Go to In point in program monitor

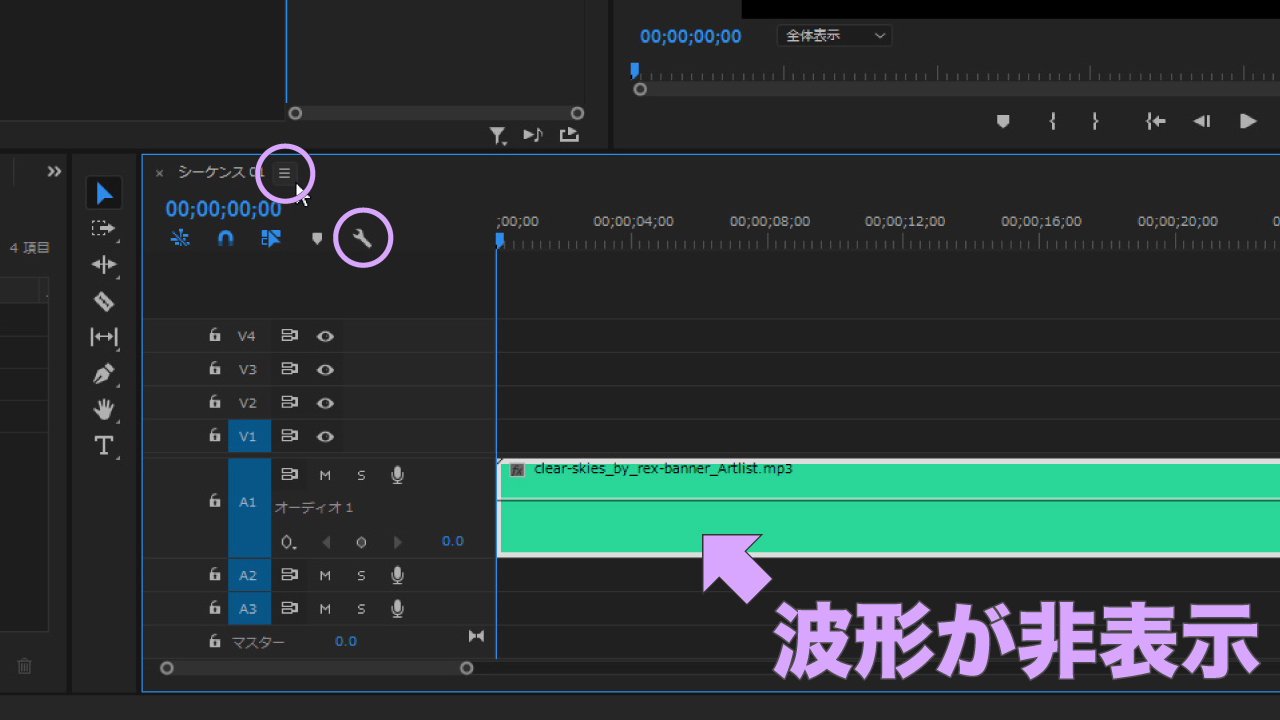[x=1156, y=121]
